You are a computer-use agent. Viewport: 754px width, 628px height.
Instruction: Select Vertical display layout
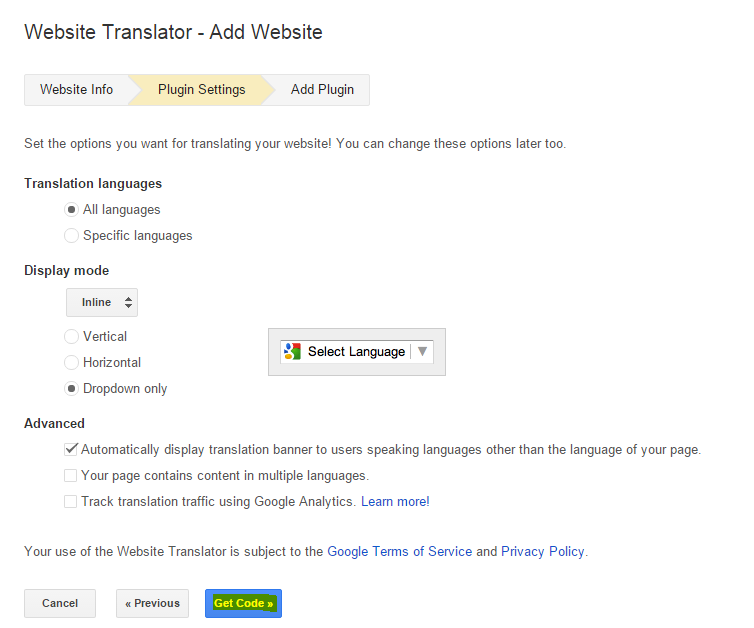(x=71, y=337)
